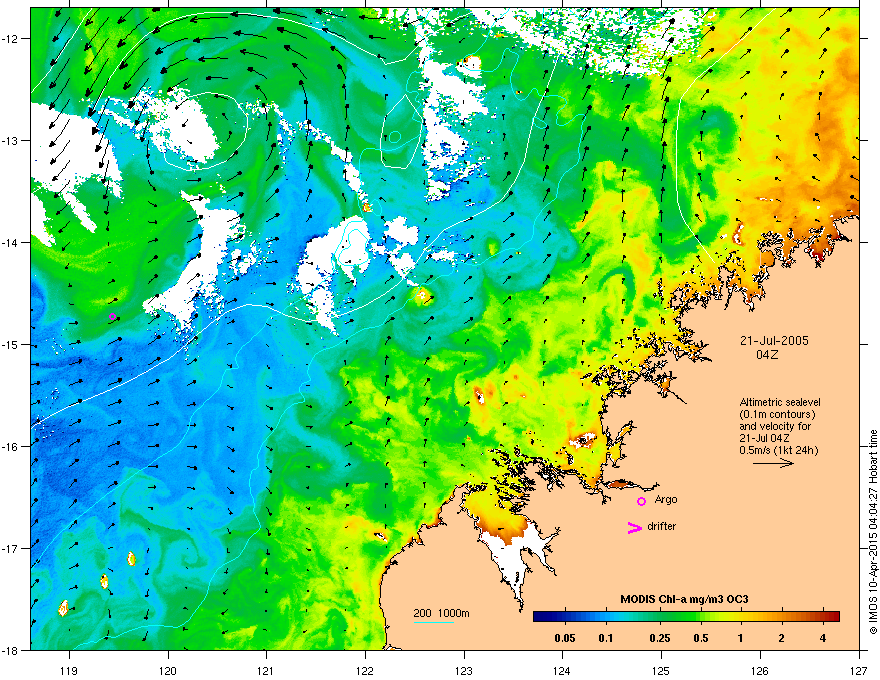Click the longitude axis label 126
This screenshot has width=880, height=680.
760,670
